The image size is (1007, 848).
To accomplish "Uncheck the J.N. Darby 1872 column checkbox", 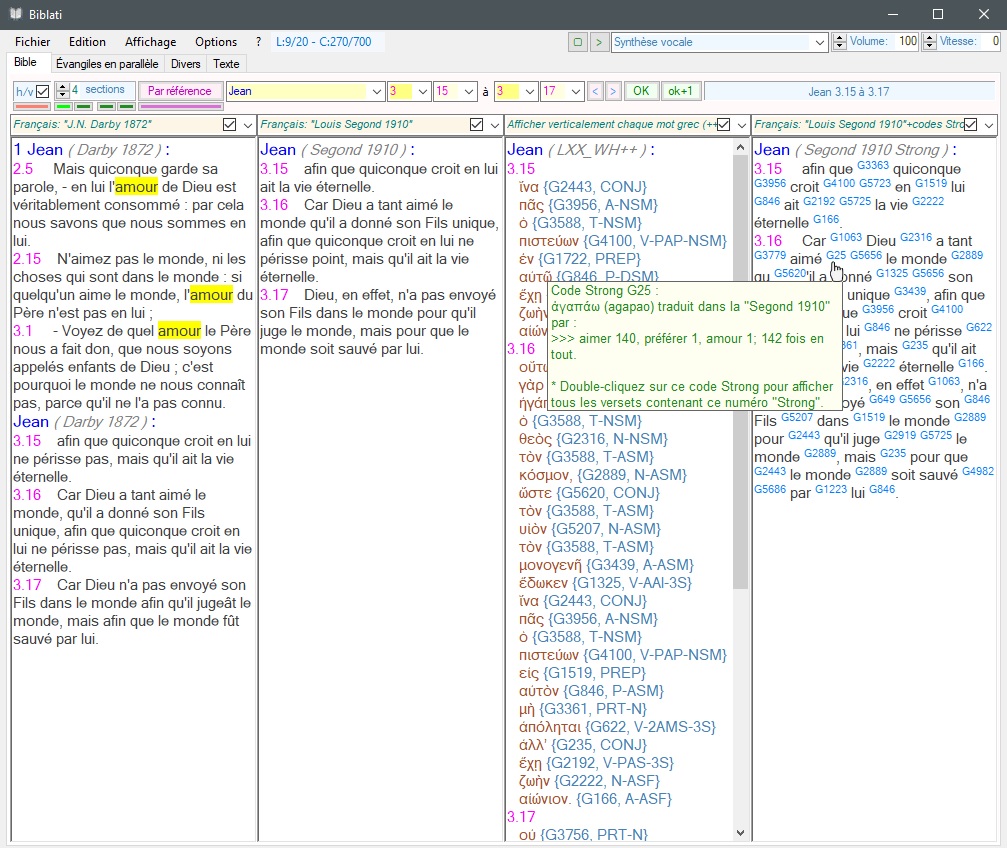I will 230,125.
